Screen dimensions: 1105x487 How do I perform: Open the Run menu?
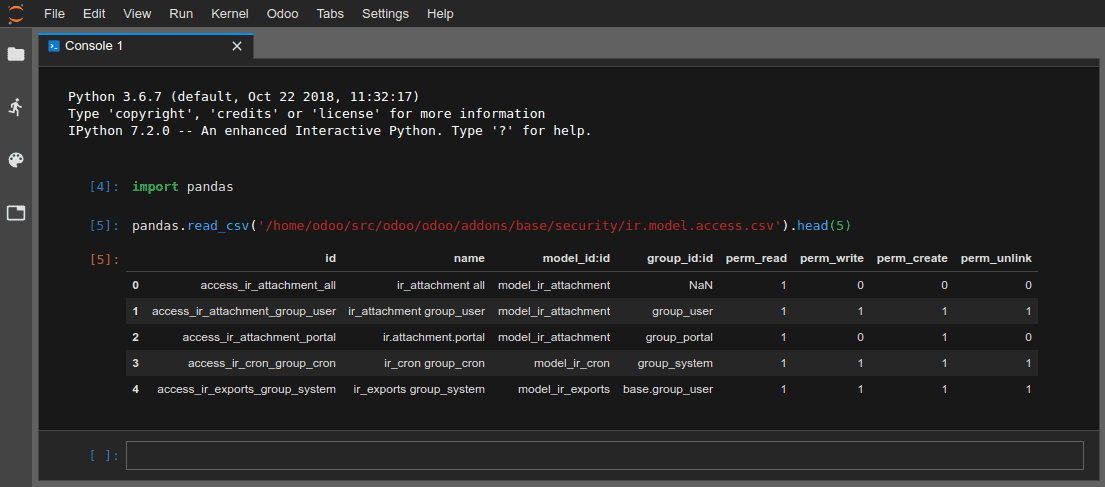click(x=181, y=14)
